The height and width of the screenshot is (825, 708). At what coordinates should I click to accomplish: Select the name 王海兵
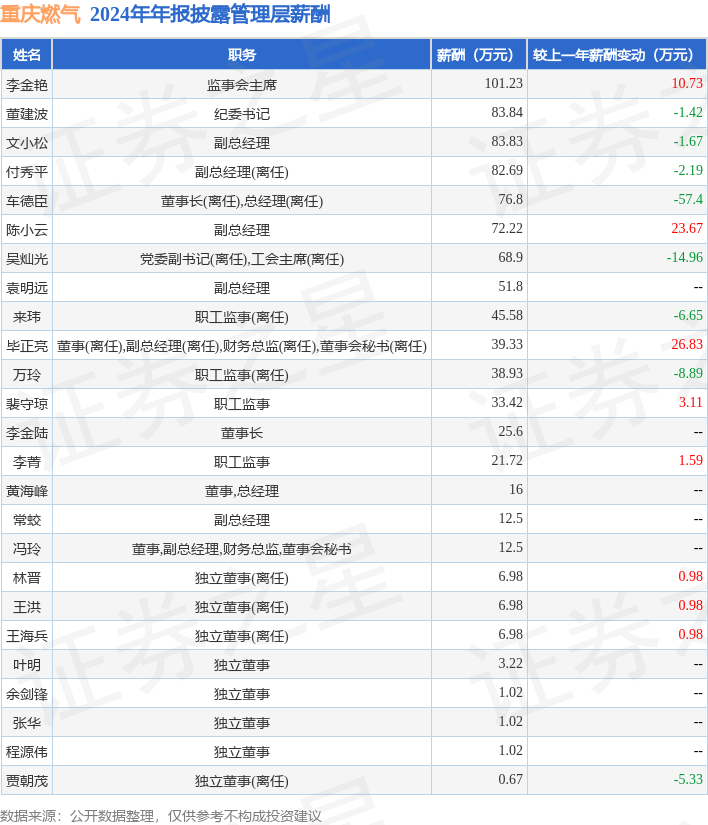(27, 635)
